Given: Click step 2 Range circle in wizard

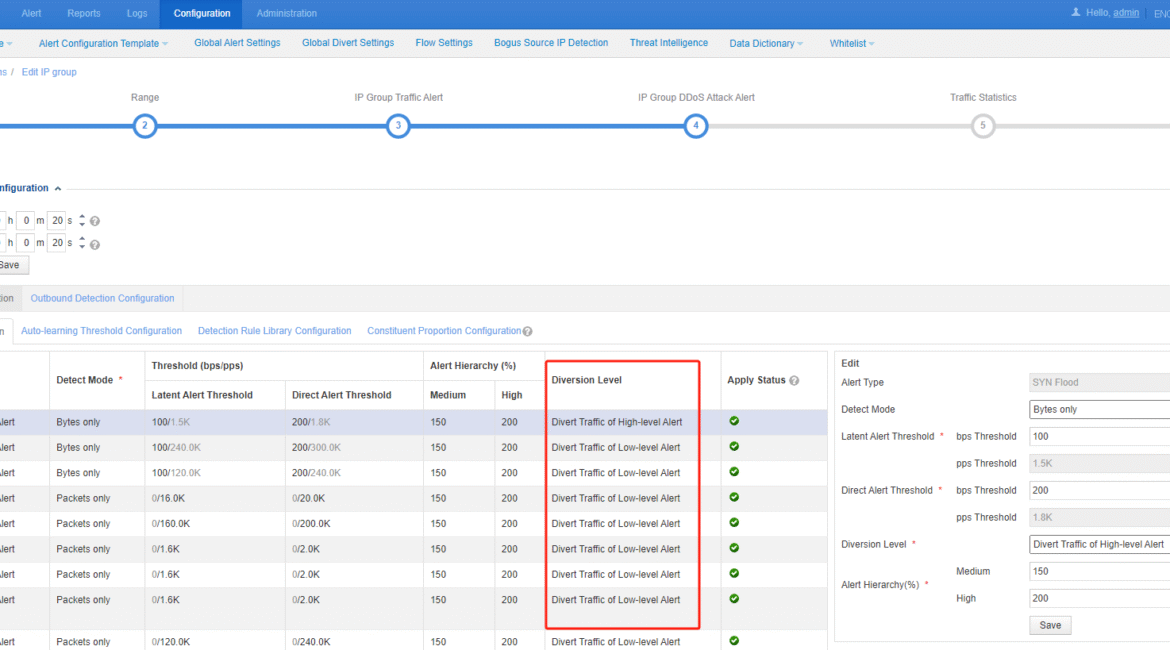Looking at the screenshot, I should point(145,125).
